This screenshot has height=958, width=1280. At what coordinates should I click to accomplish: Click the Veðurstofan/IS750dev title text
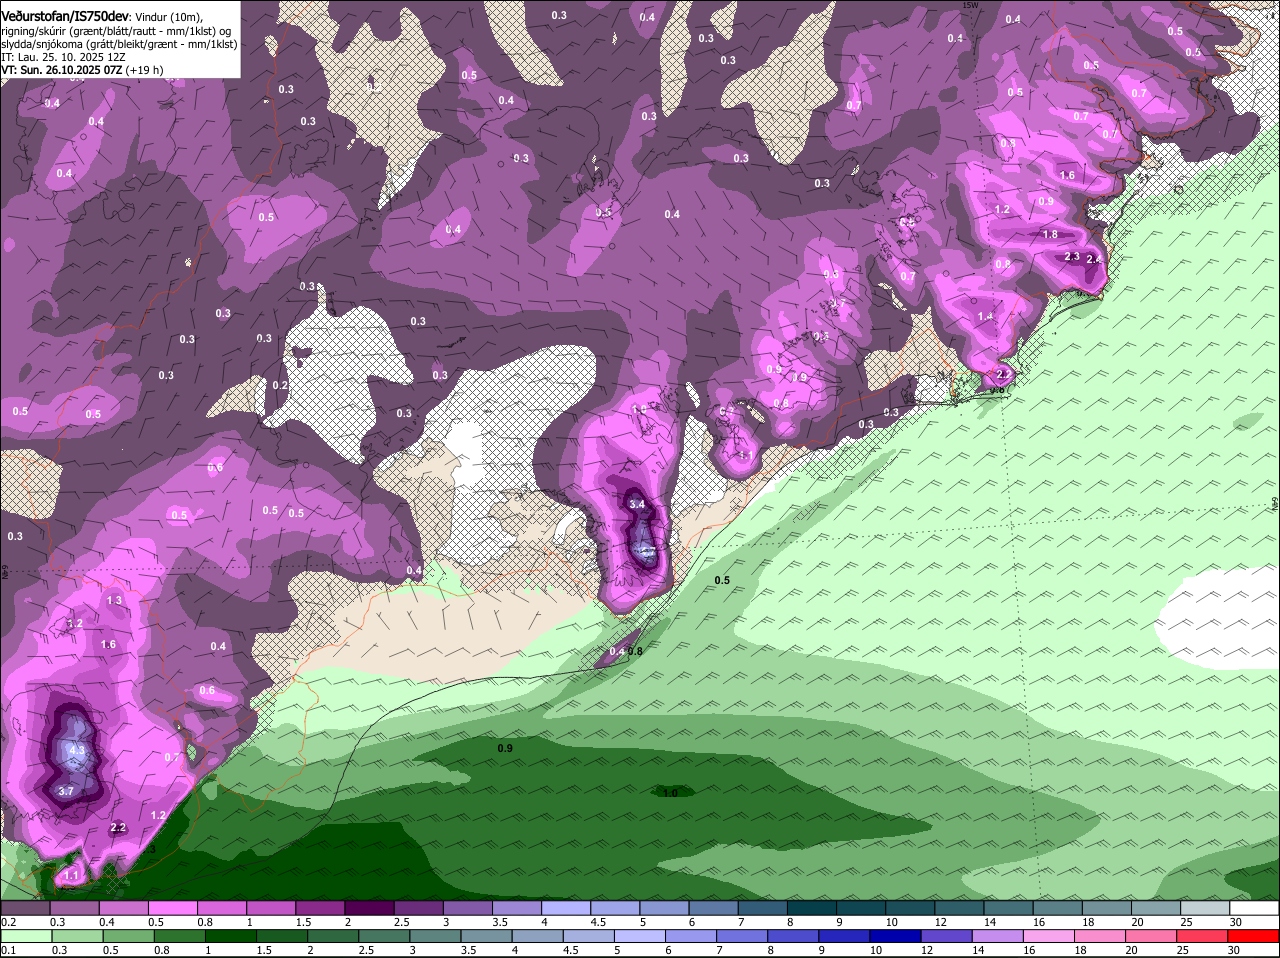coord(65,15)
